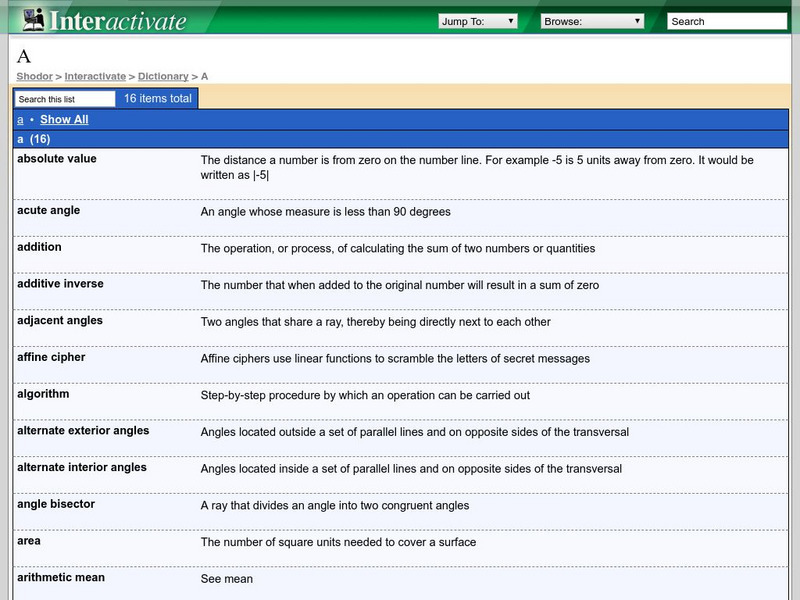Click the Interactivate logo icon
This screenshot has height=600, width=800.
[x=34, y=20]
